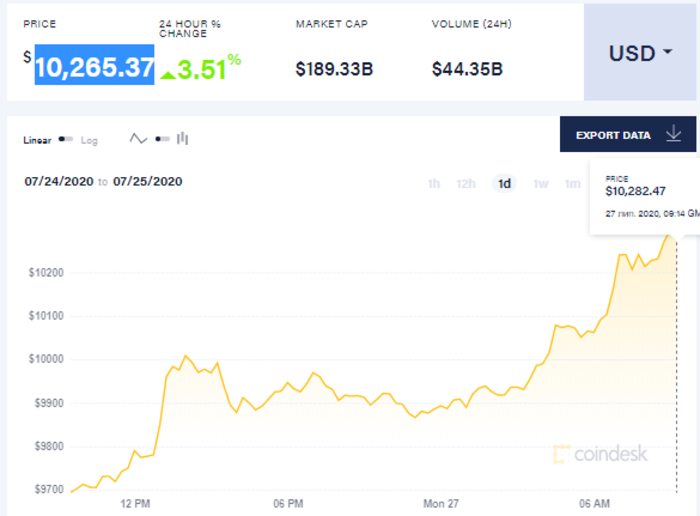Select the Linear scale option

[37, 141]
